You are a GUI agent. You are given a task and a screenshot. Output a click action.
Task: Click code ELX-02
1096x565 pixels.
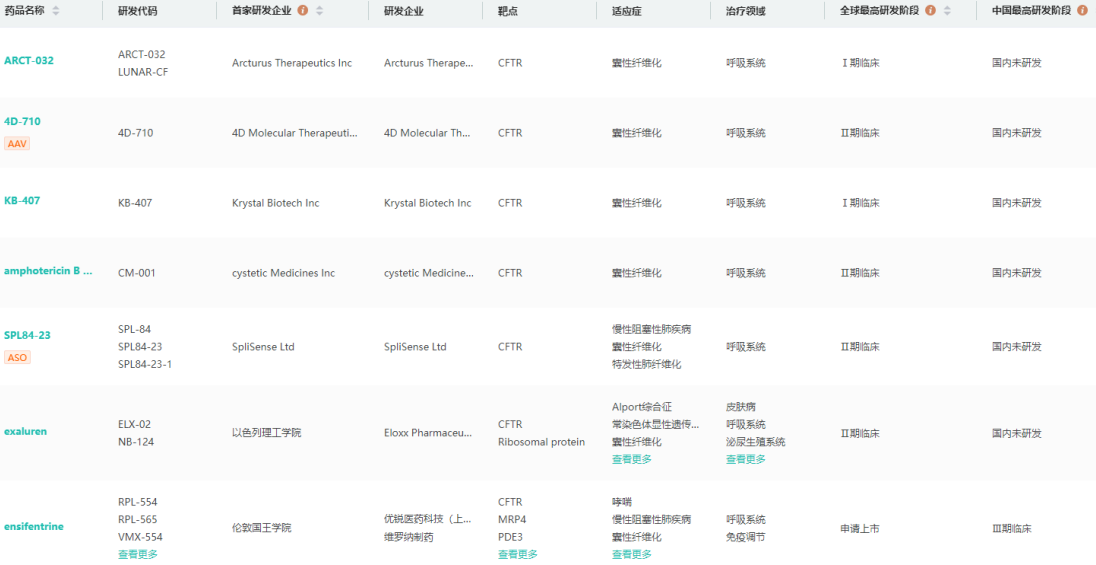[135, 424]
